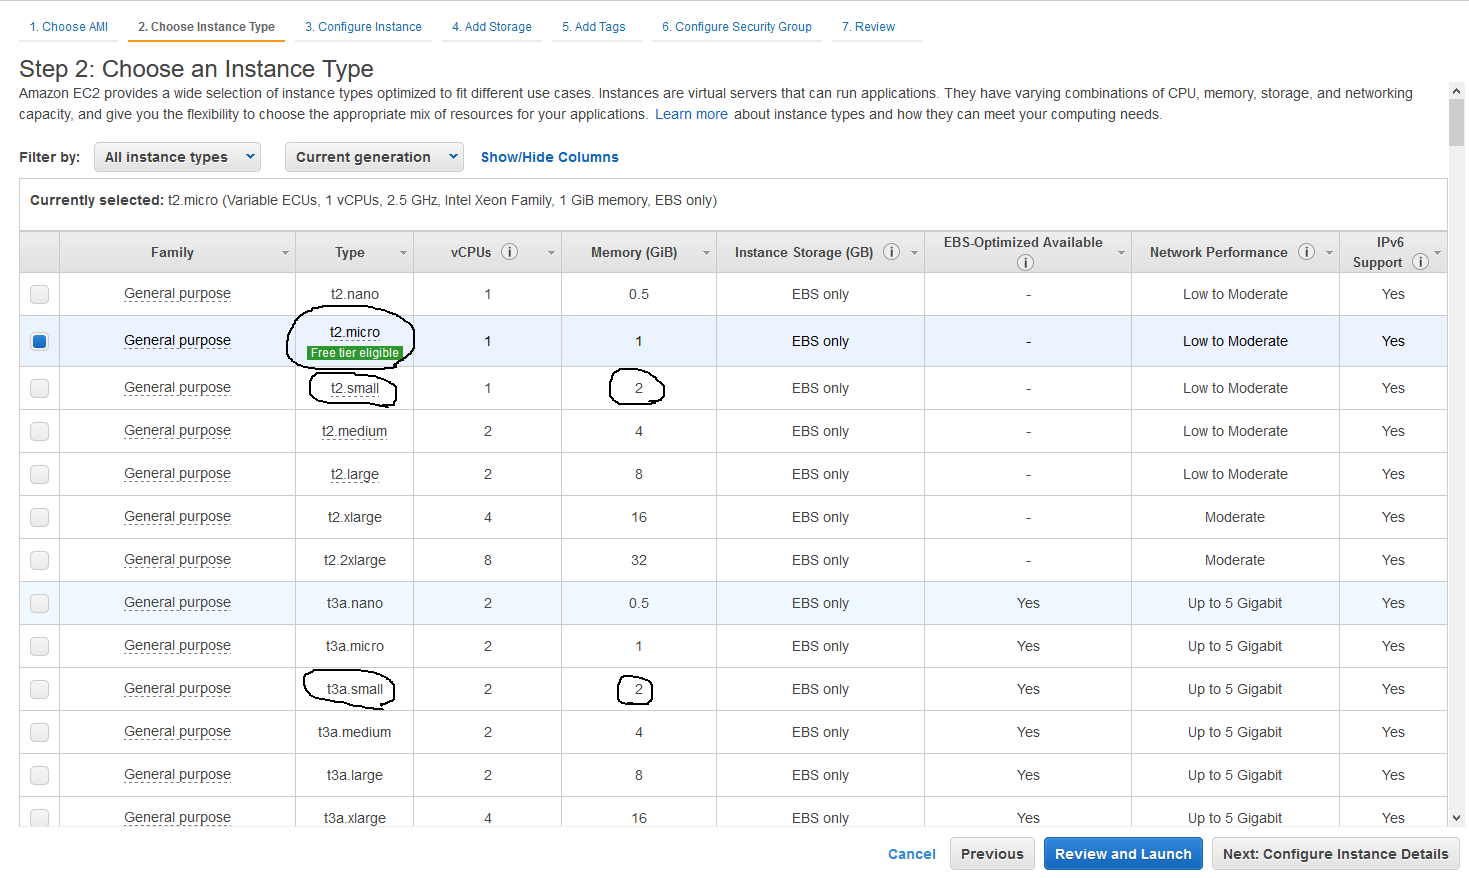Click the t2.micro type label
The width and height of the screenshot is (1469, 878).
[x=355, y=332]
